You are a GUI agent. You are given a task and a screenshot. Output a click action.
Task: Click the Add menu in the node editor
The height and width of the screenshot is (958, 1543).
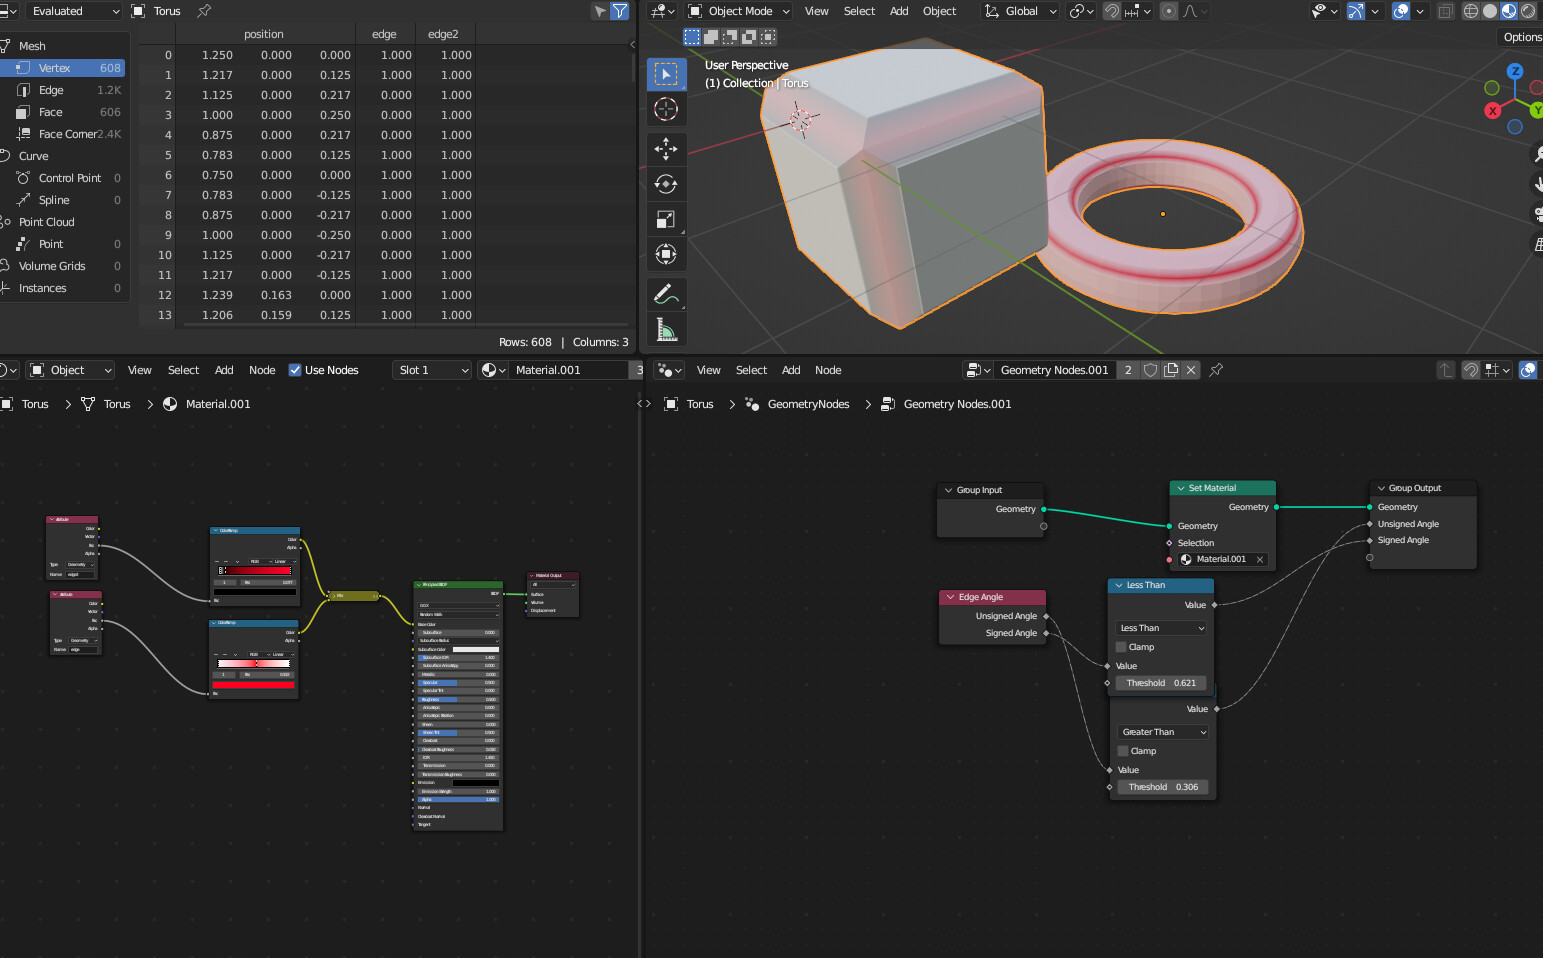pos(791,370)
